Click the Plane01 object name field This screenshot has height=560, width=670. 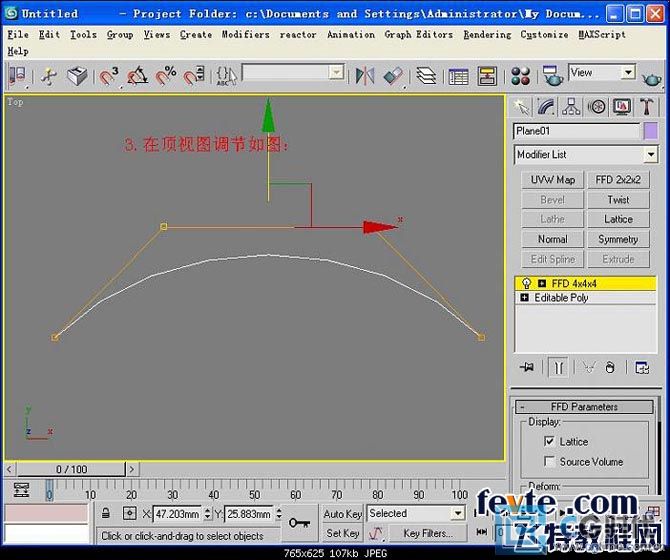click(x=576, y=131)
